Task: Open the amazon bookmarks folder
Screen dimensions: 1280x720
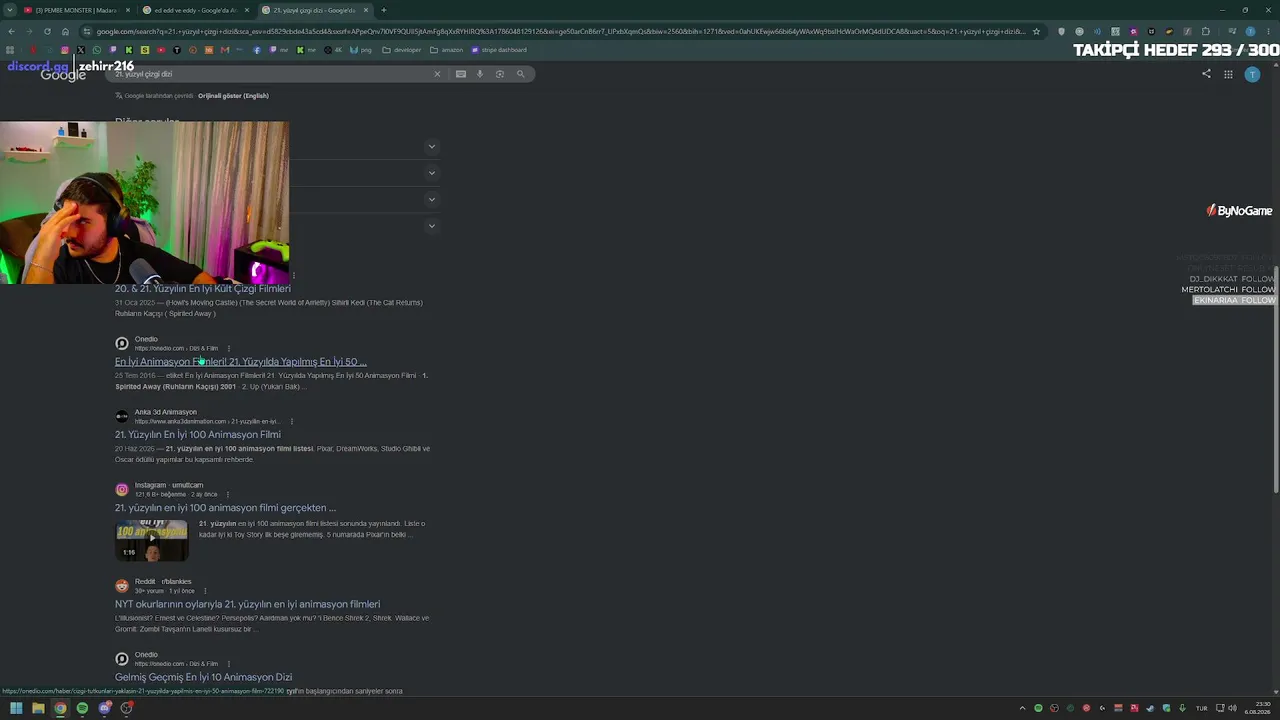Action: coord(446,50)
